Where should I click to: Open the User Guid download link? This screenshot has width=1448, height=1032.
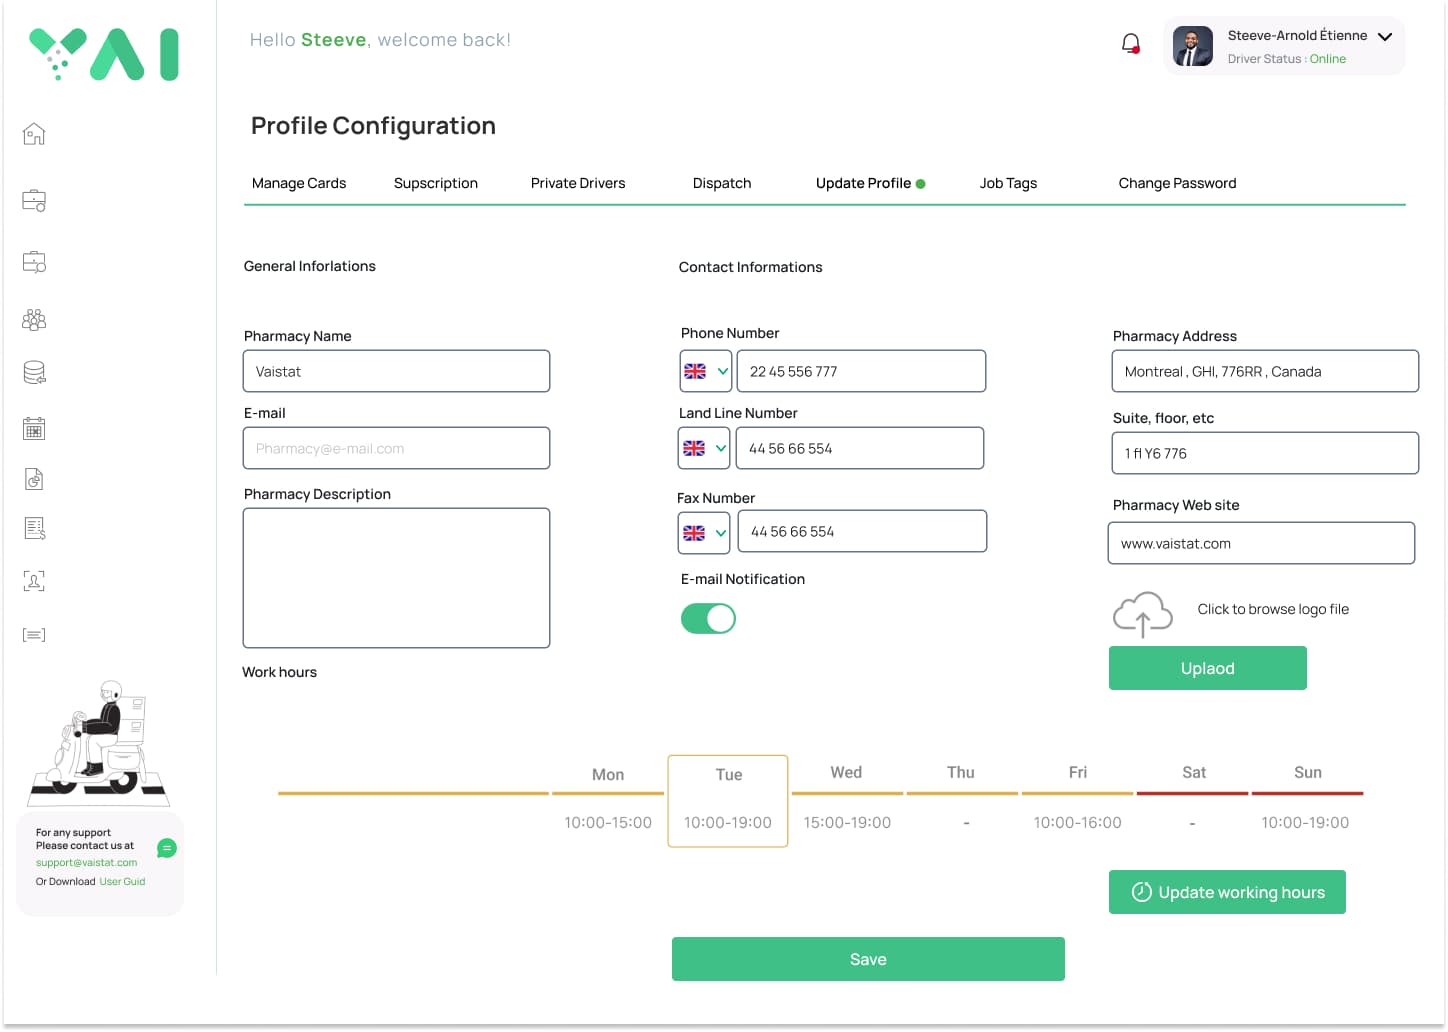tap(122, 882)
